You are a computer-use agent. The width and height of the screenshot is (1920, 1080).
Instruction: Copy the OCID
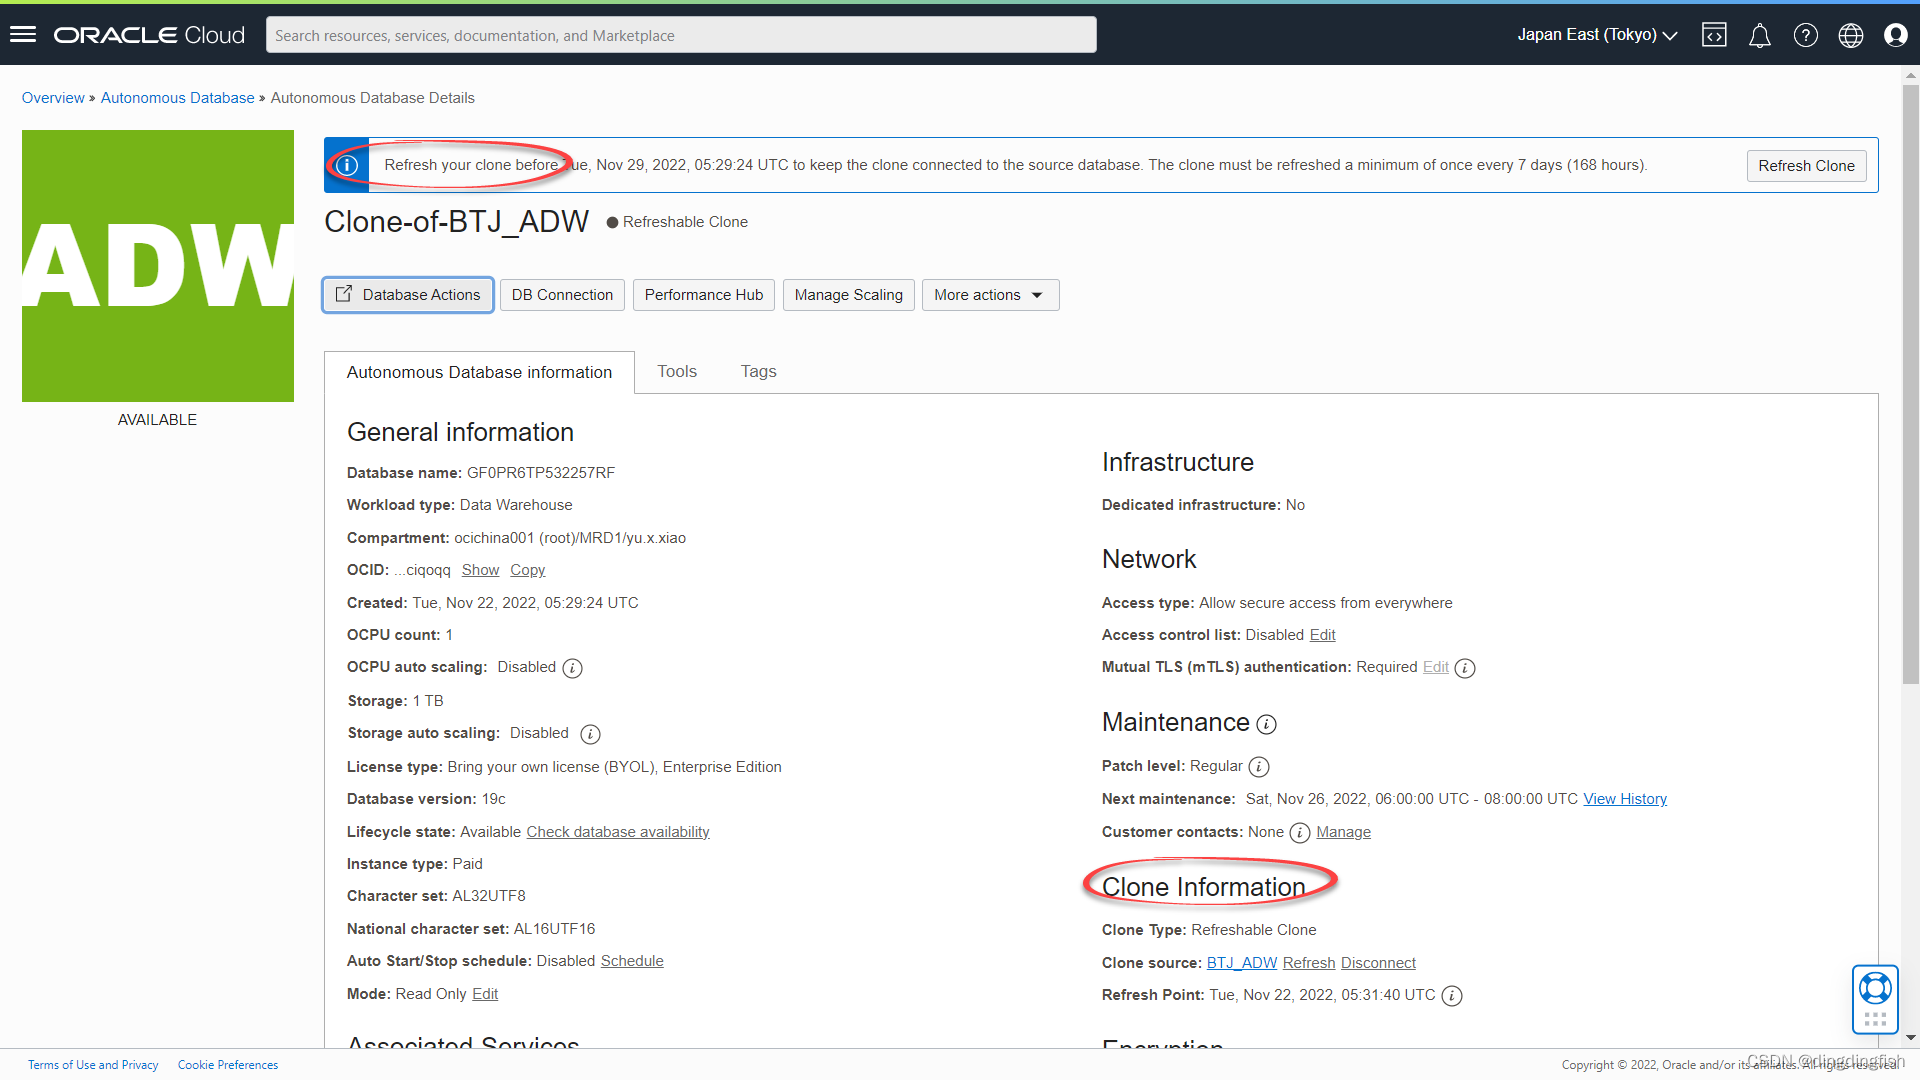[x=527, y=570]
